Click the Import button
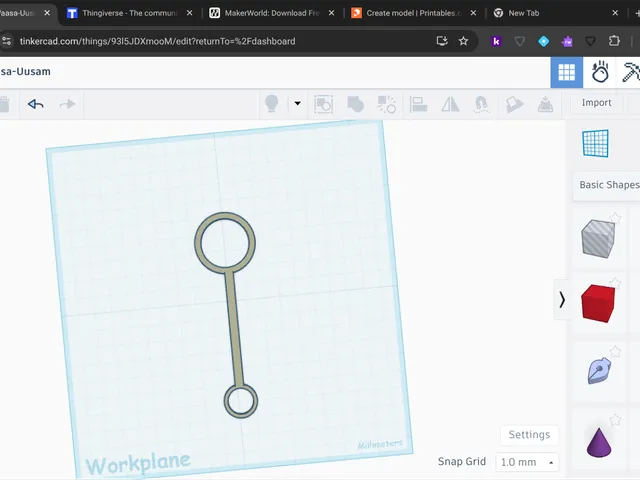The image size is (640, 480). click(x=596, y=103)
